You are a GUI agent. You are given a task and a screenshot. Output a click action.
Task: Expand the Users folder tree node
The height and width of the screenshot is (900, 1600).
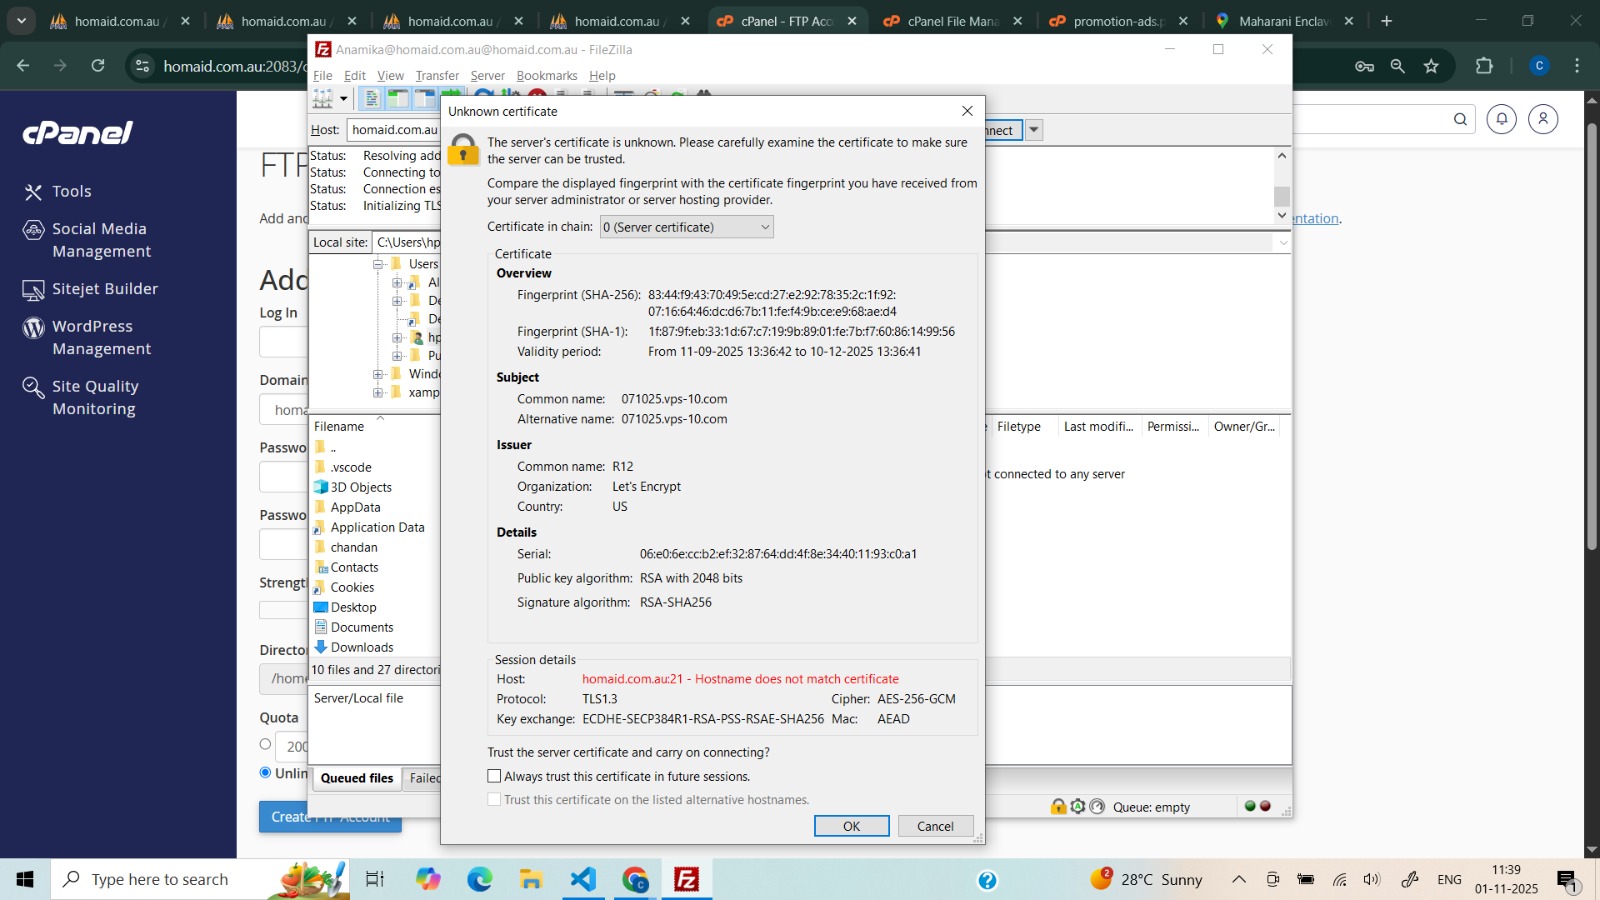tap(379, 264)
